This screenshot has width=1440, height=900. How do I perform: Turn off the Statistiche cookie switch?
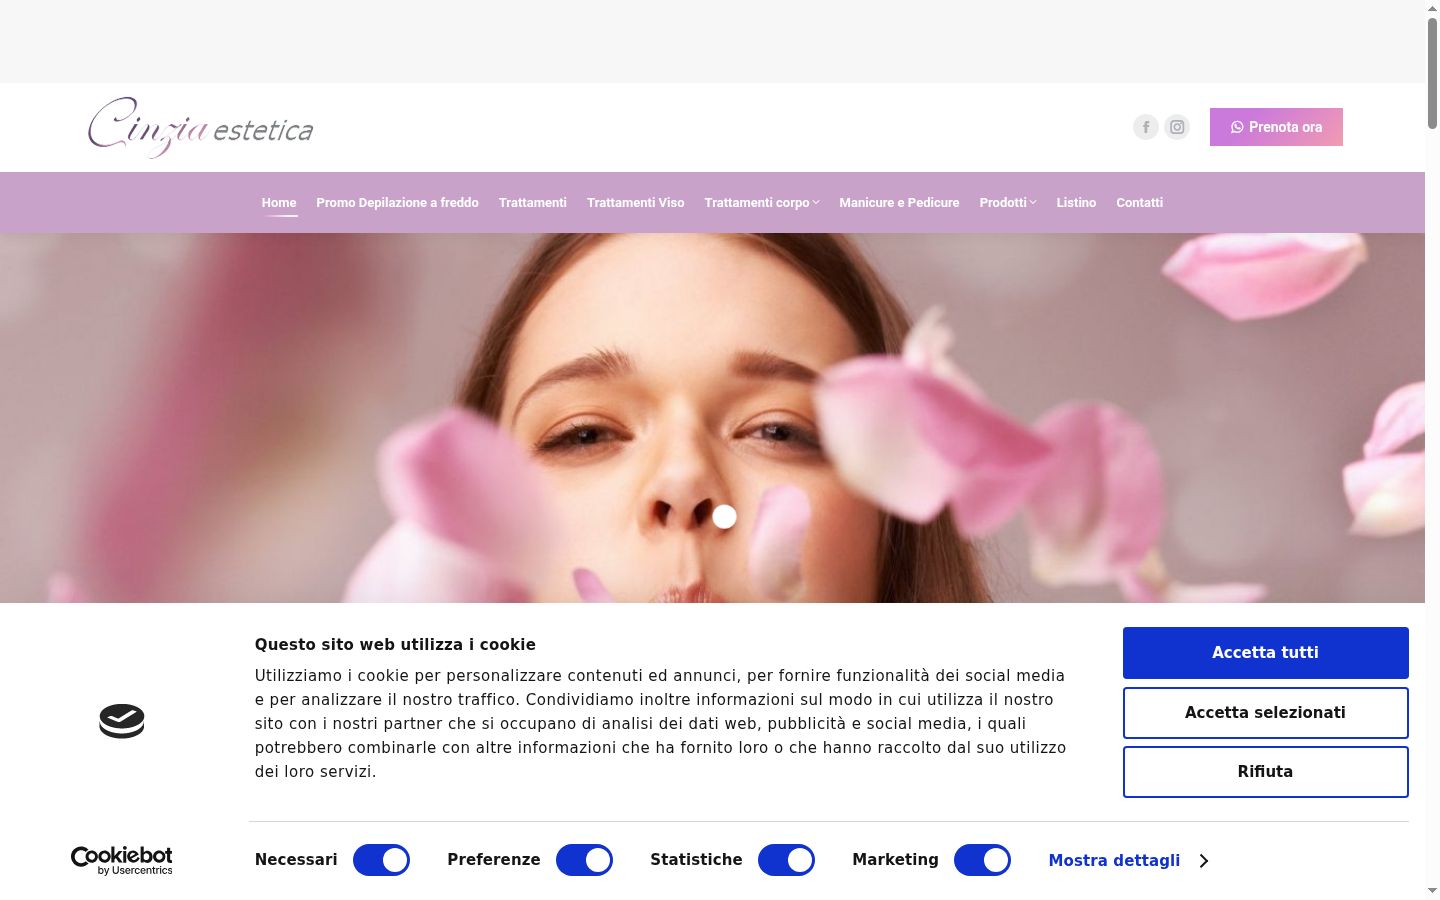(786, 860)
